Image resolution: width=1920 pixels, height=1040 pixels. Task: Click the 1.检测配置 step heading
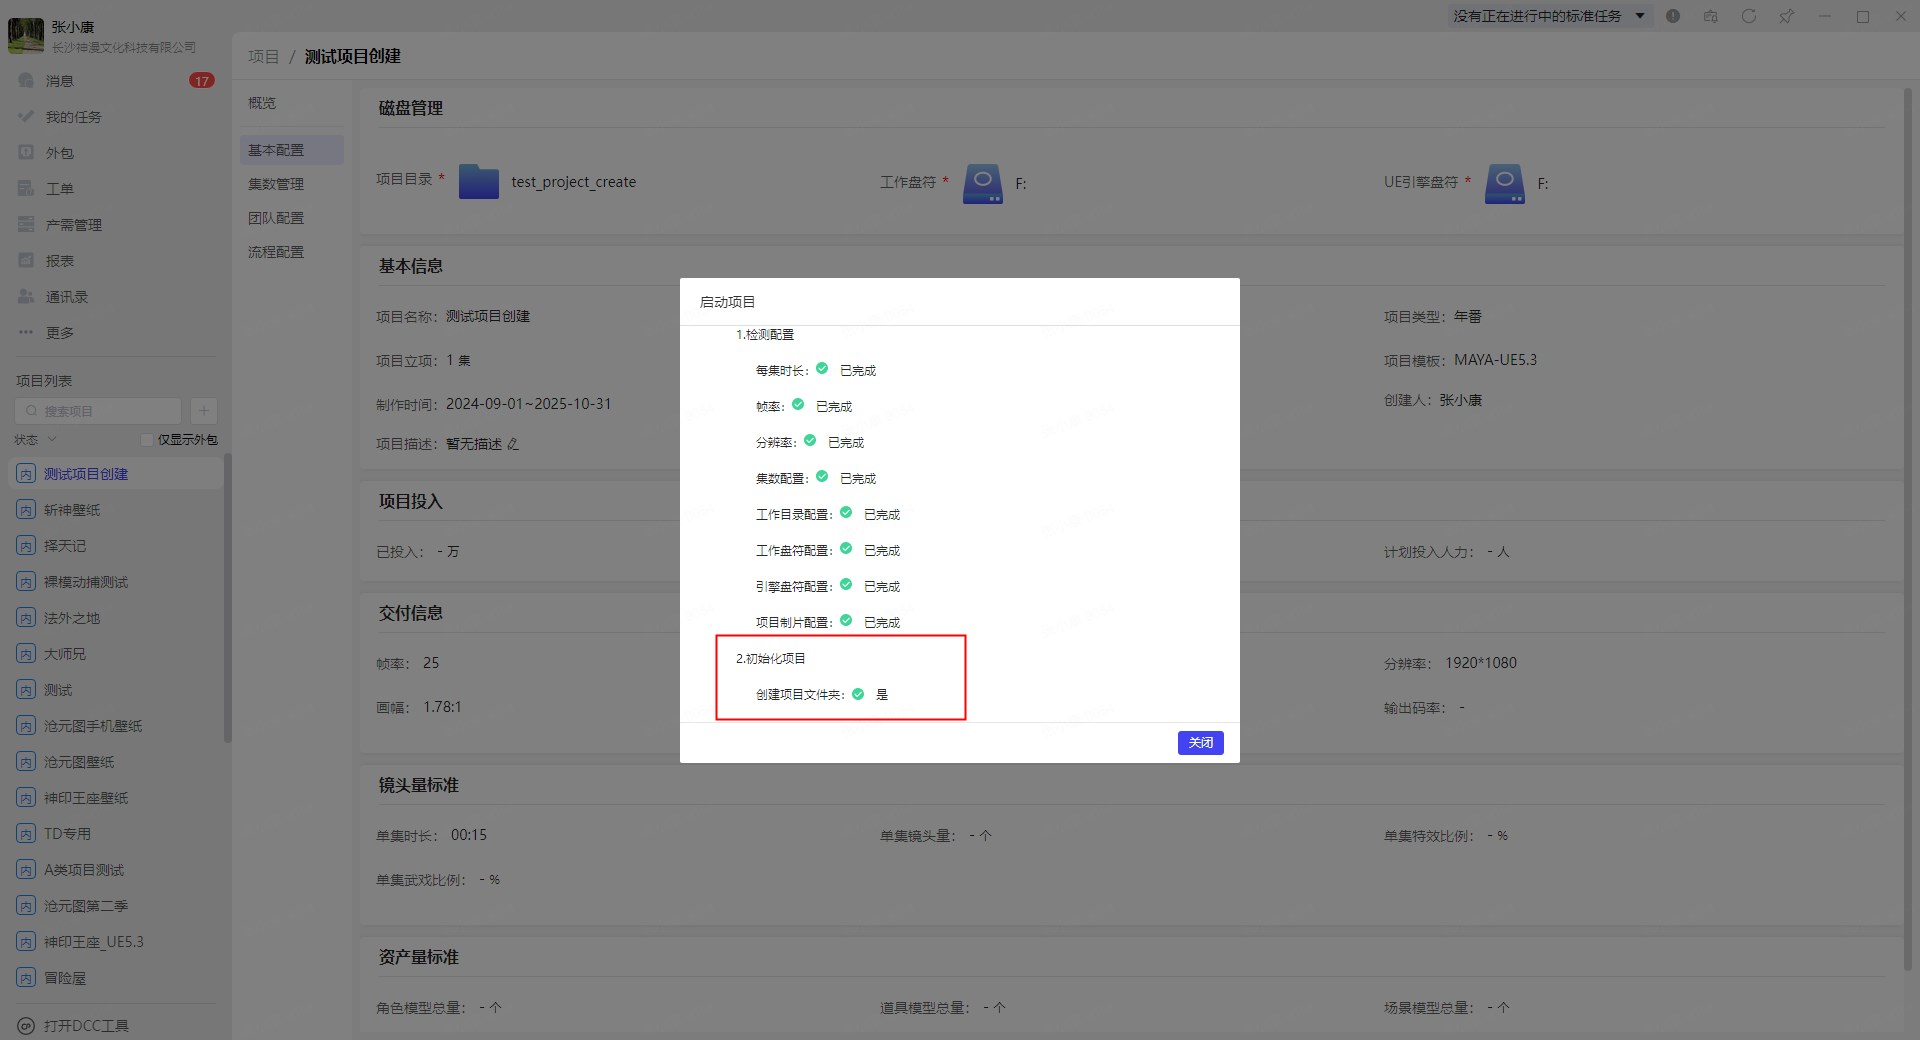coord(765,334)
